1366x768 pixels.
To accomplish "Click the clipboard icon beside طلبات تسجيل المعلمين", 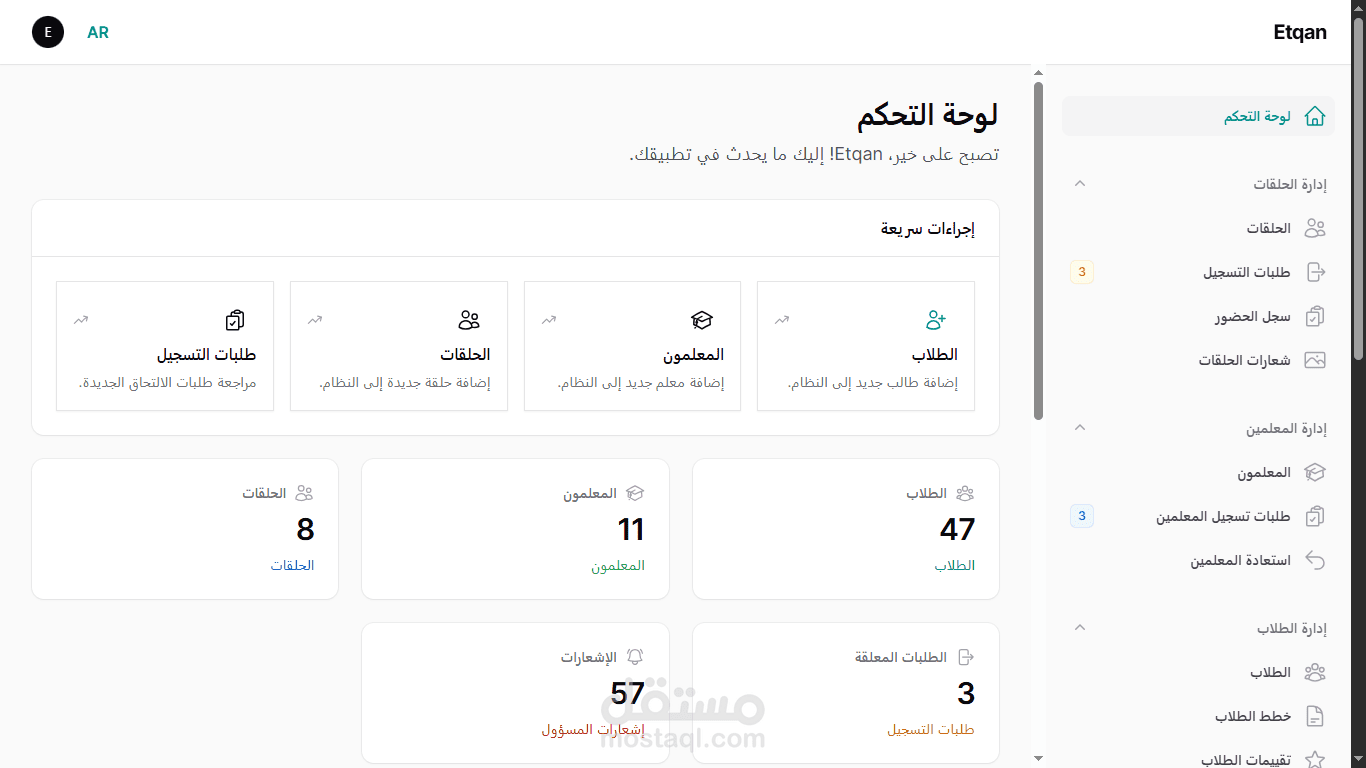I will pyautogui.click(x=1315, y=516).
